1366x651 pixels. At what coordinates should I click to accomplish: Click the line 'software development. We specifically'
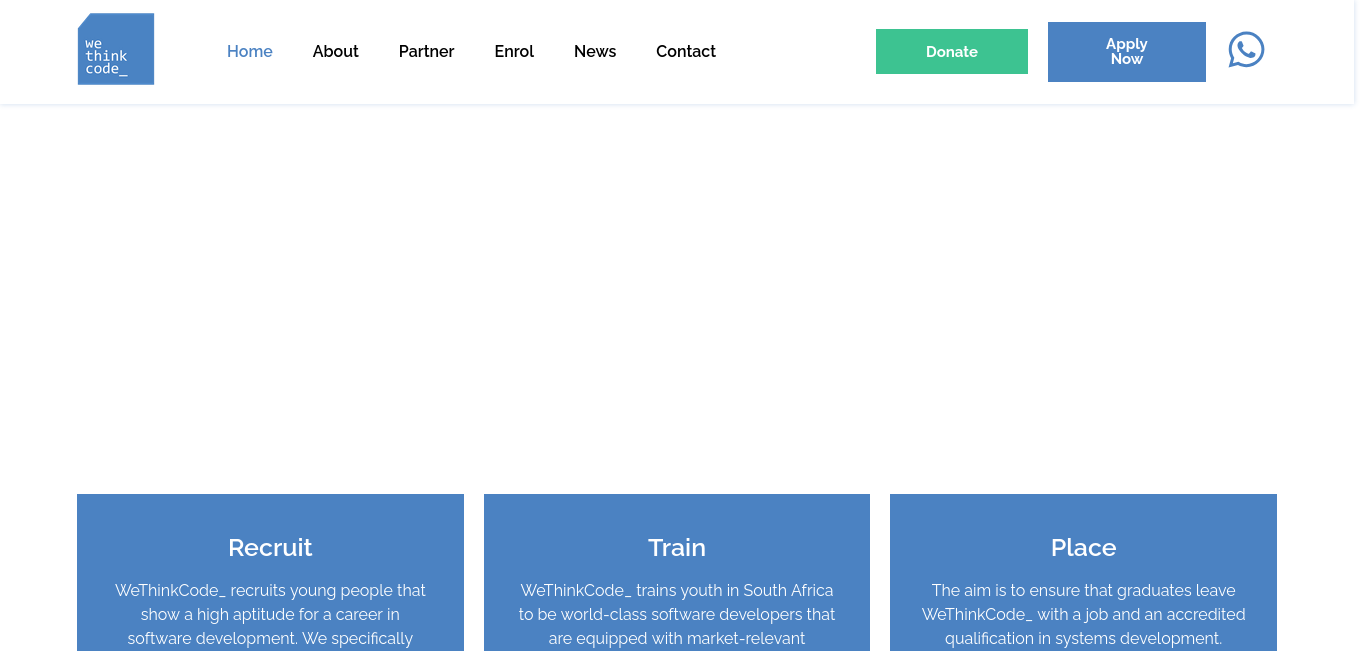(270, 638)
